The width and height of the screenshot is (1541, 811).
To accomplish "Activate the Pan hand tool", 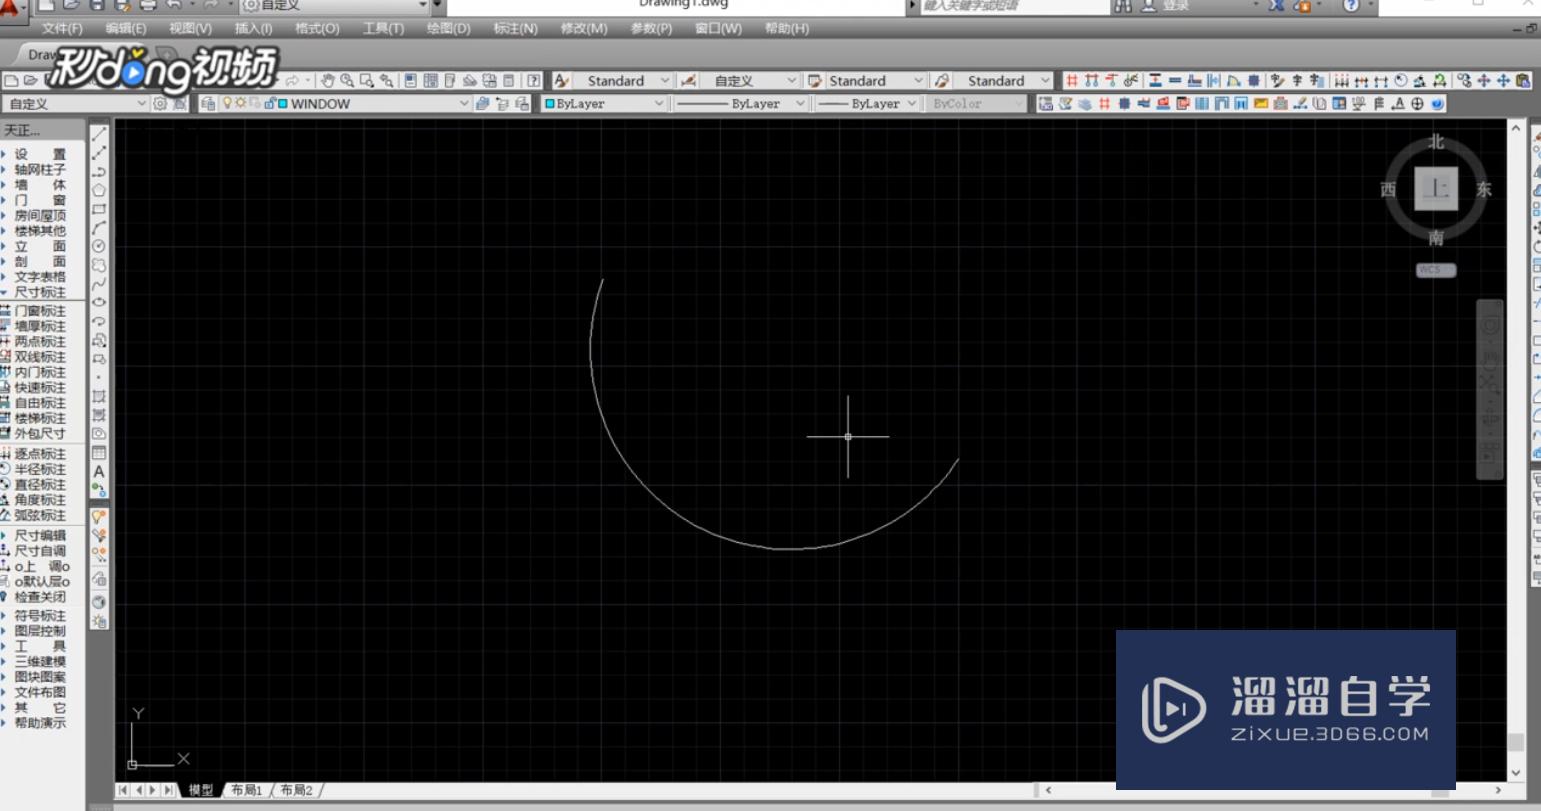I will pos(327,81).
